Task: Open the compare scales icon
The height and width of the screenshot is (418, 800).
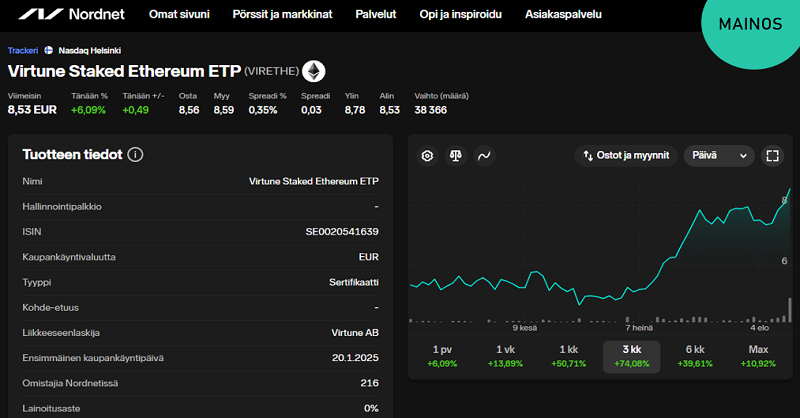Action: click(x=456, y=156)
